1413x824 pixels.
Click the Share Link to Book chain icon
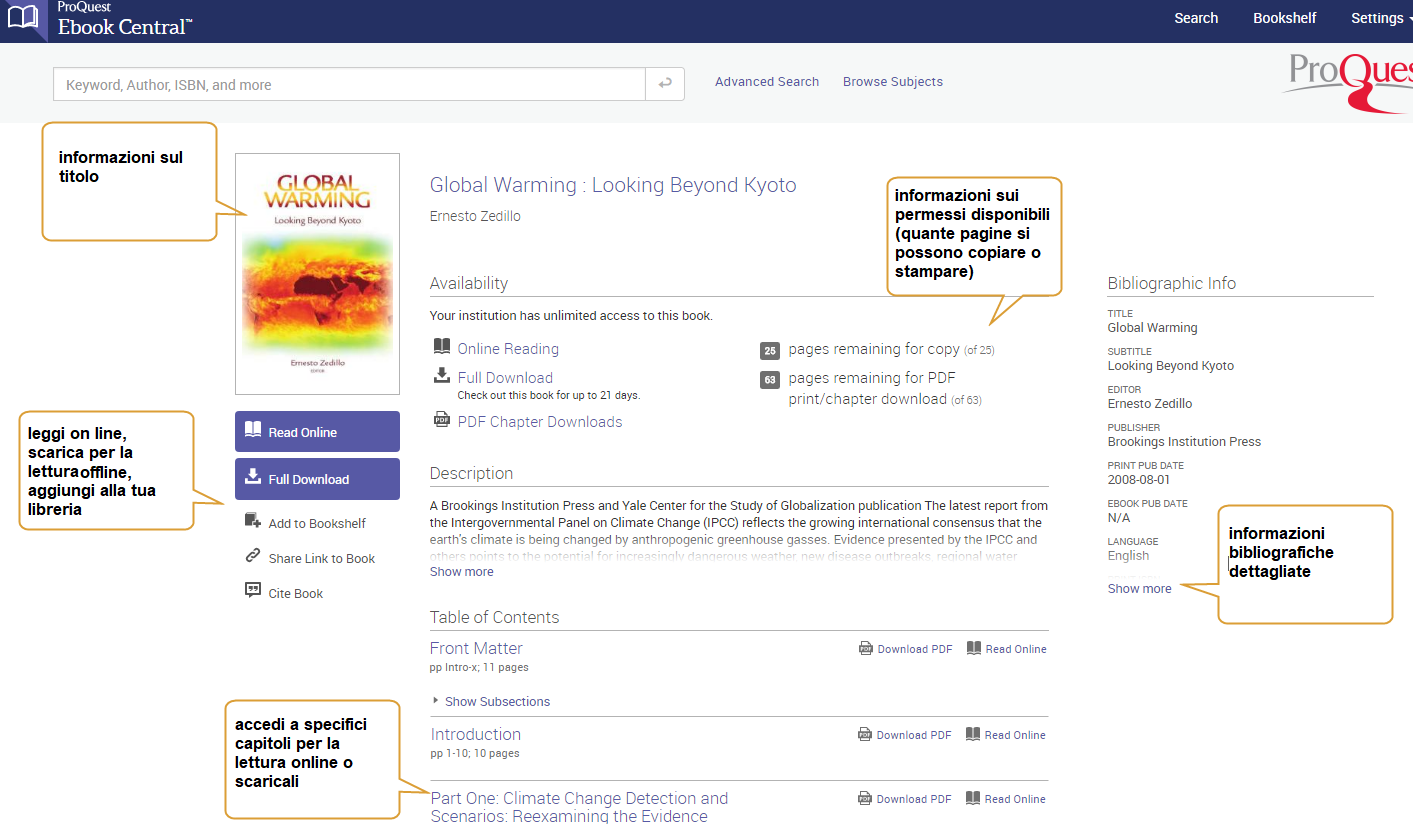click(253, 557)
